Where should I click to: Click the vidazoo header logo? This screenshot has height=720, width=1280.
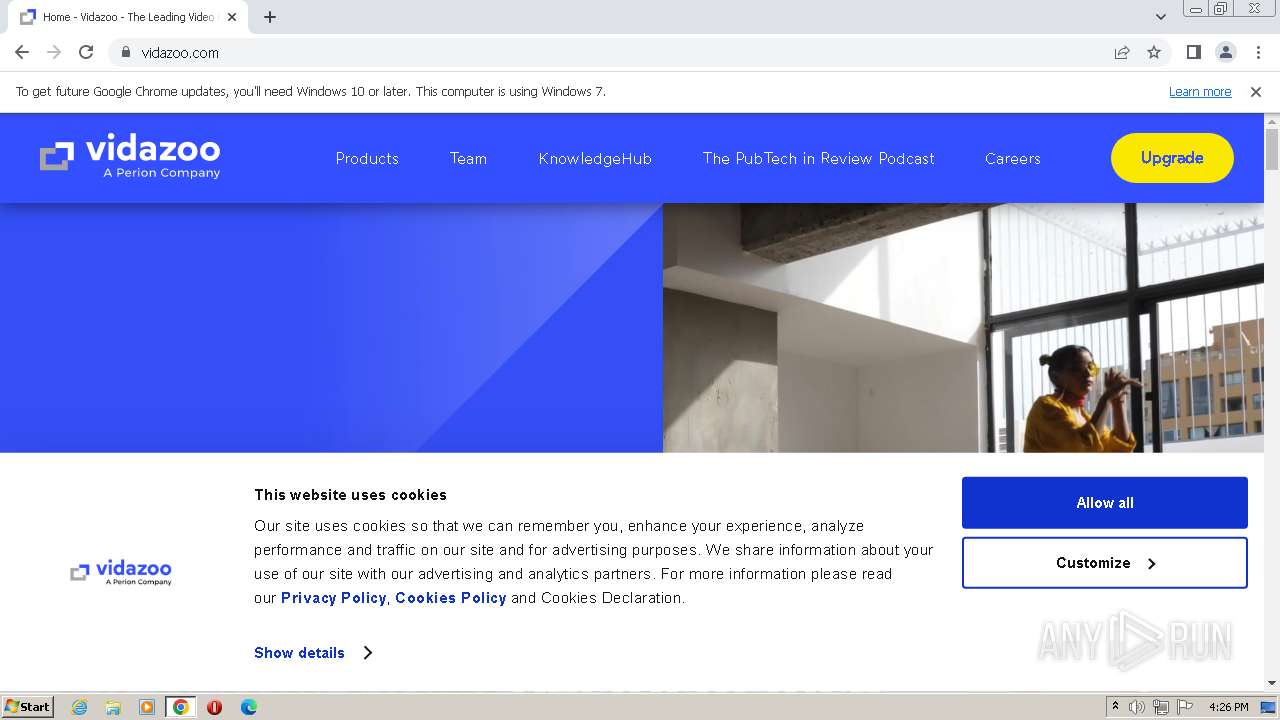130,157
